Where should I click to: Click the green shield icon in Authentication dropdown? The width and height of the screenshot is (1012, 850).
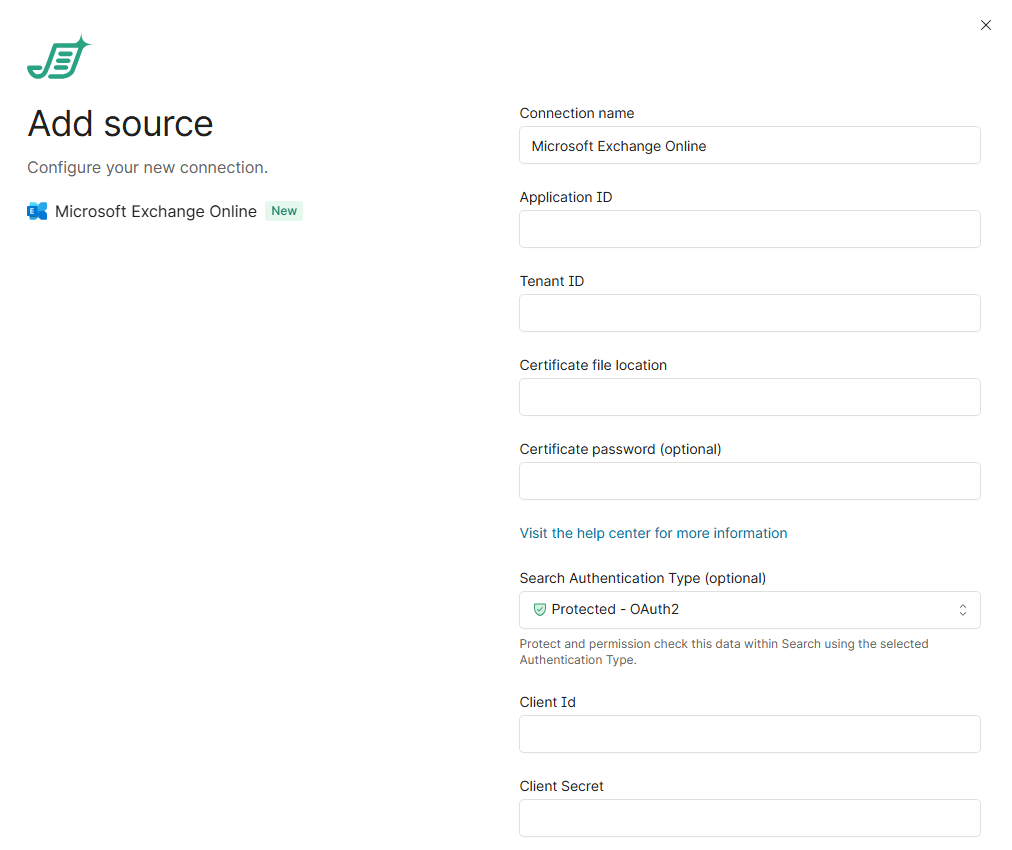[x=540, y=609]
